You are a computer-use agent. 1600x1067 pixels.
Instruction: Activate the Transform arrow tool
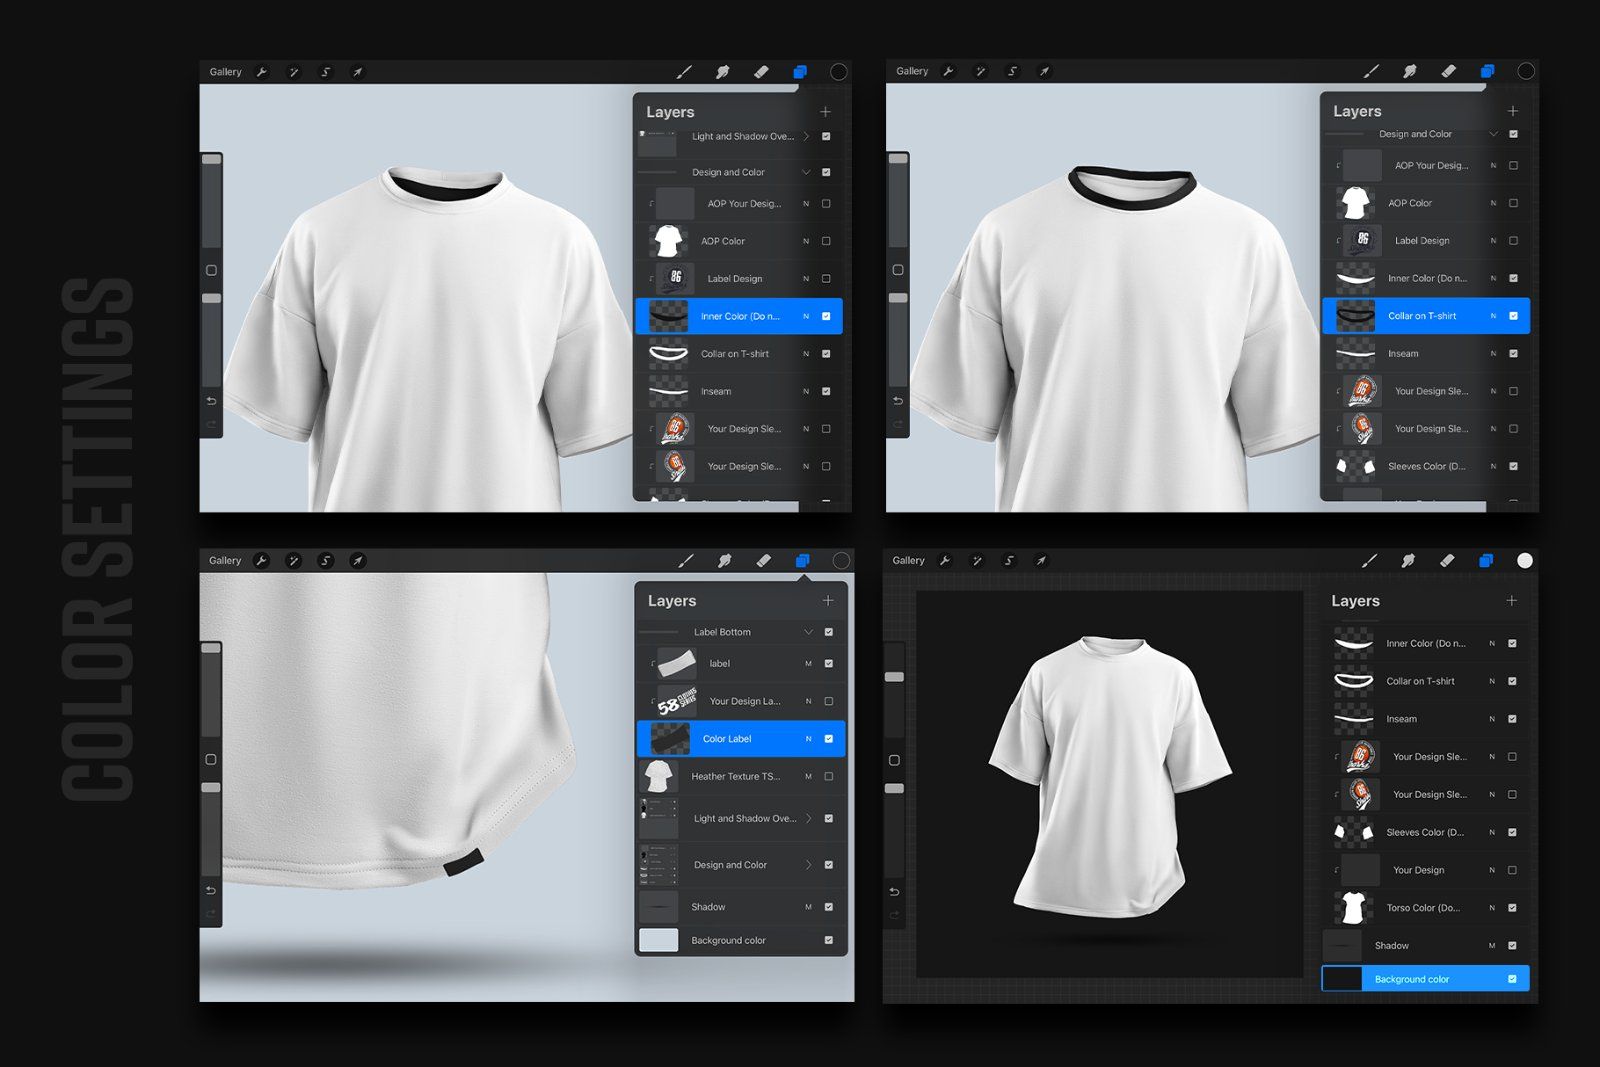(357, 71)
